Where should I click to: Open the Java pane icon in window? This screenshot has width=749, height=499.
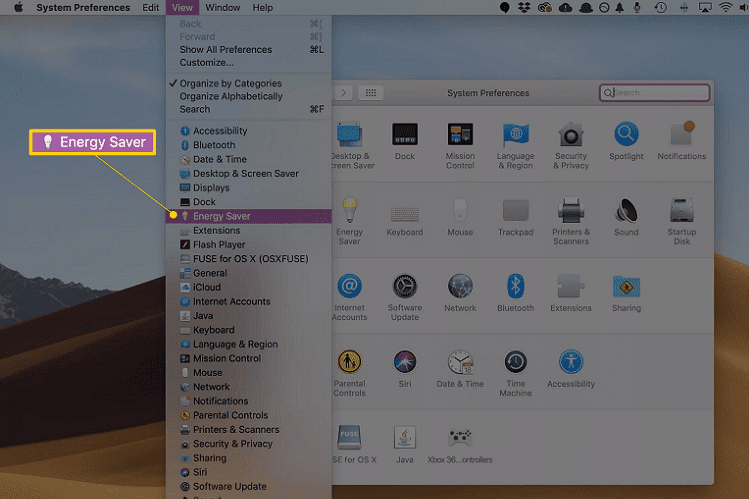point(405,437)
